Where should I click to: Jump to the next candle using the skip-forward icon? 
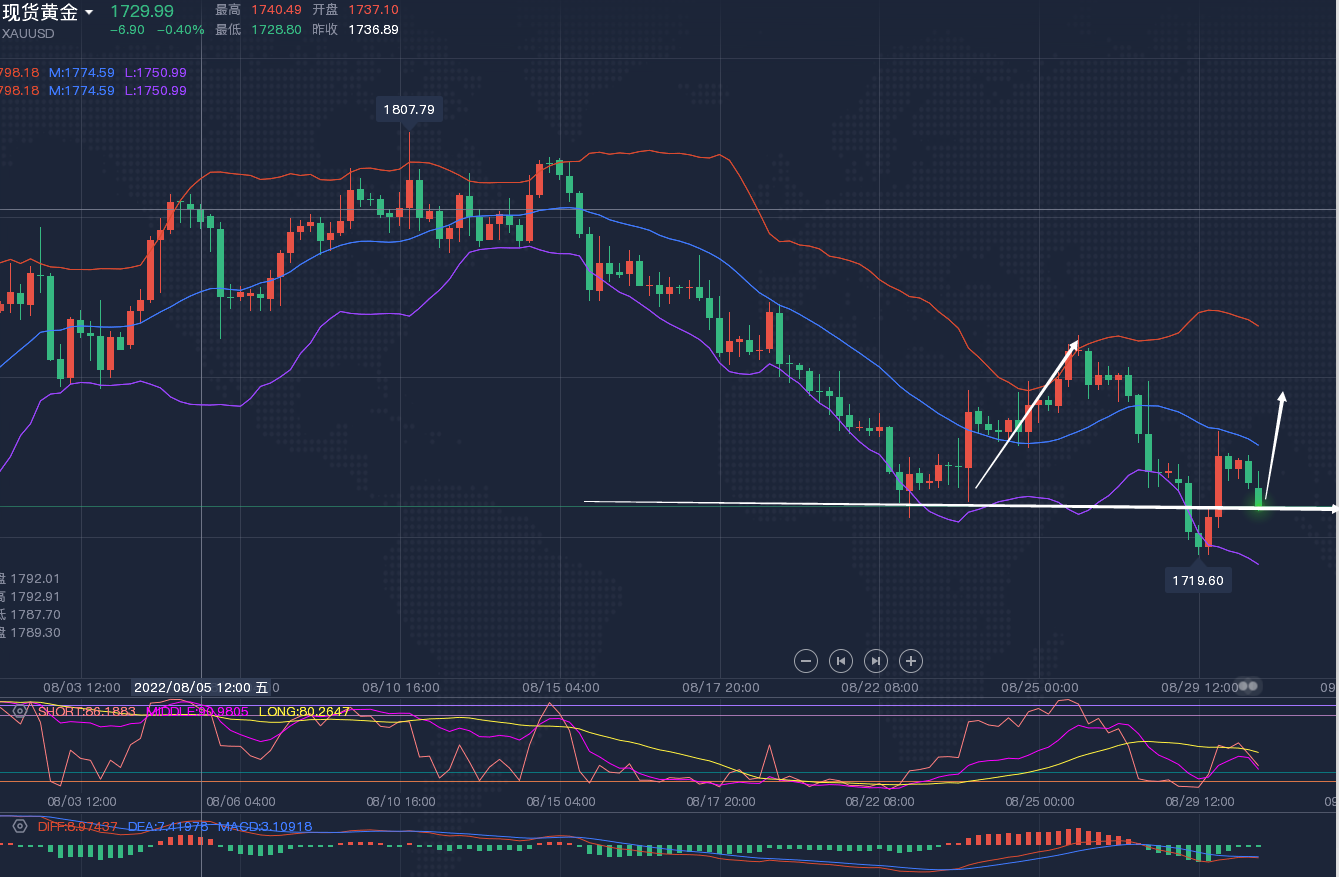pyautogui.click(x=876, y=660)
